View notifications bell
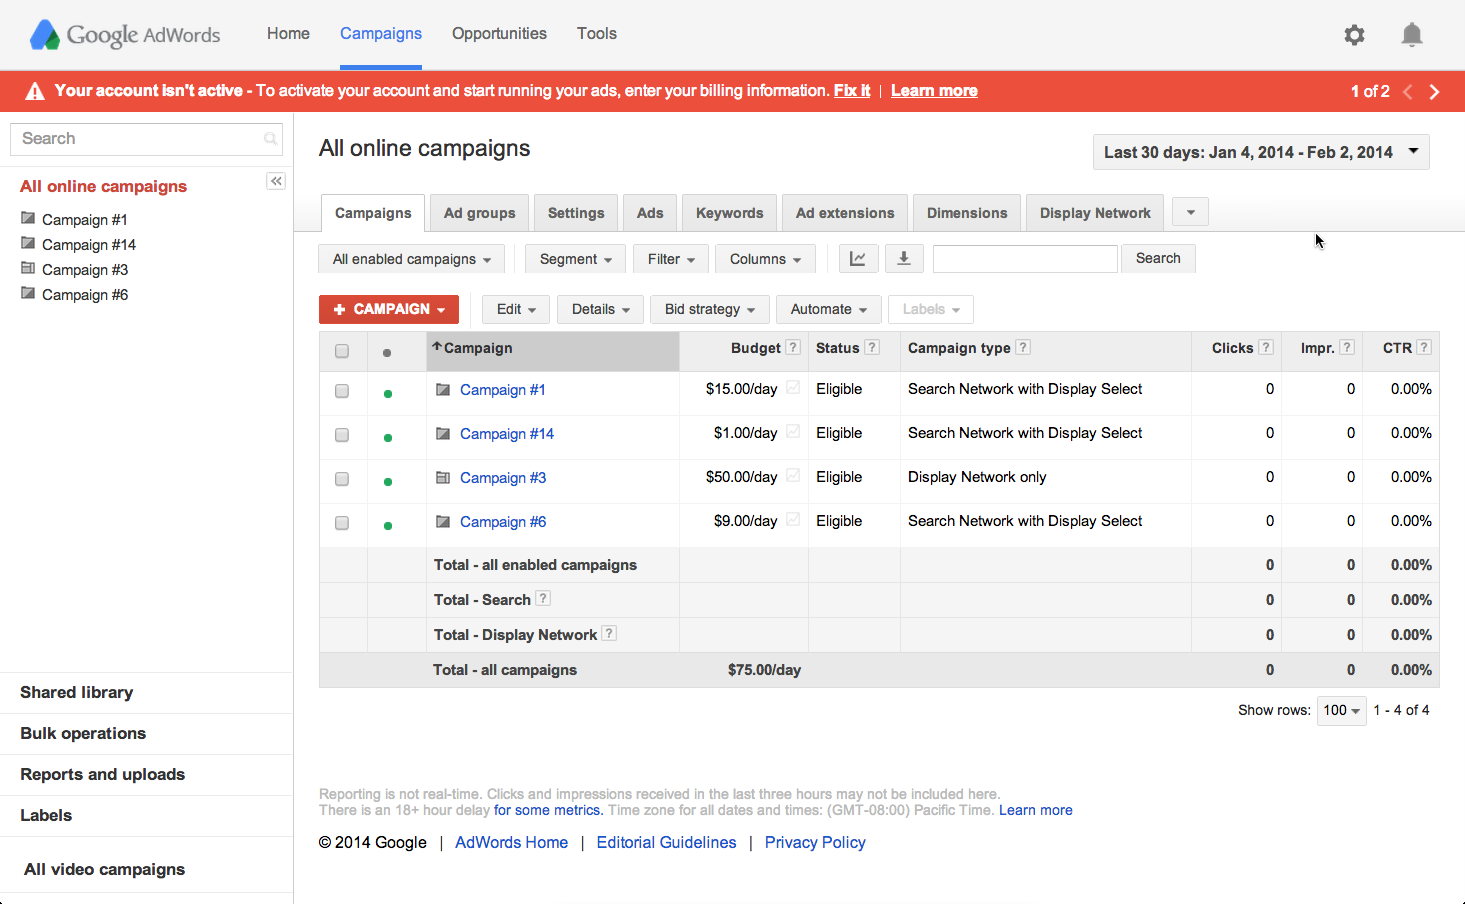This screenshot has height=904, width=1465. click(1412, 35)
